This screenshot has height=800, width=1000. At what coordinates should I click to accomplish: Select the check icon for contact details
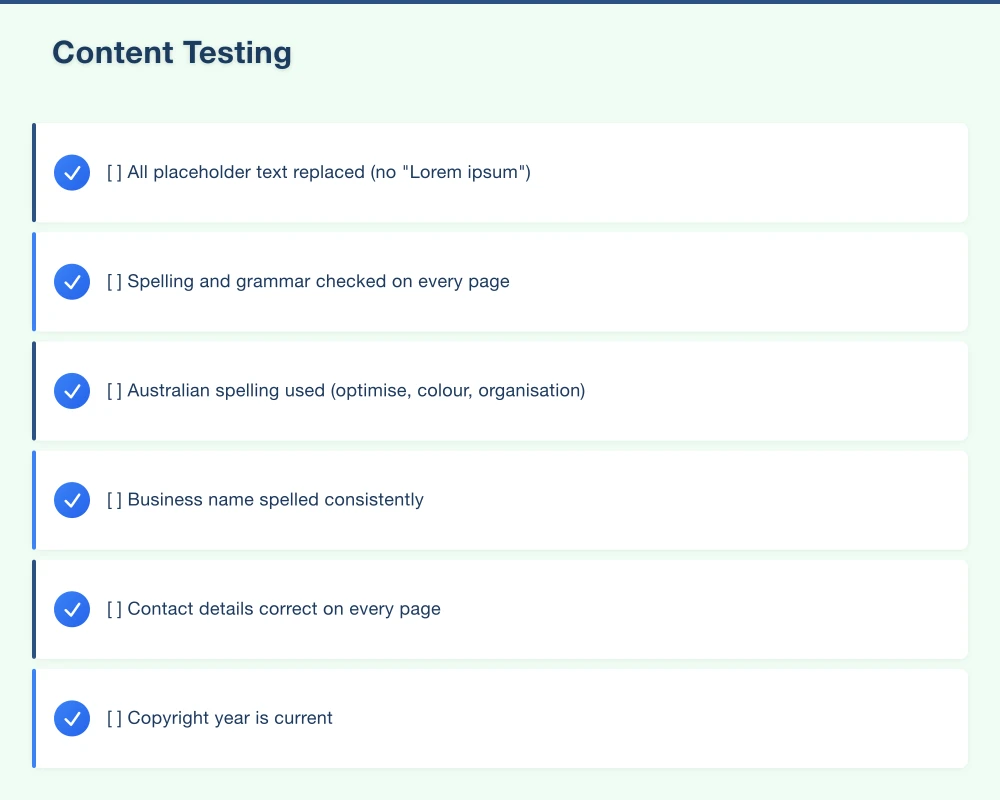[71, 608]
